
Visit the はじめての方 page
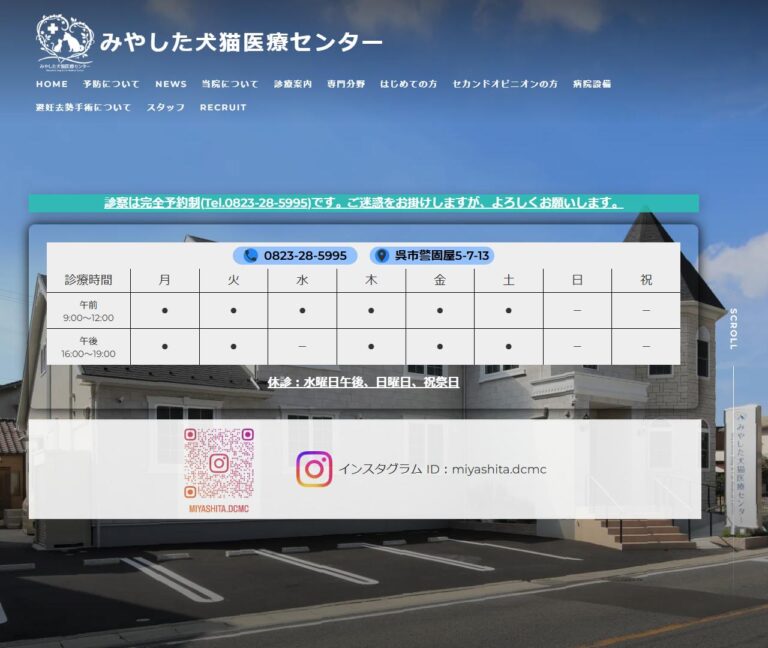(408, 84)
